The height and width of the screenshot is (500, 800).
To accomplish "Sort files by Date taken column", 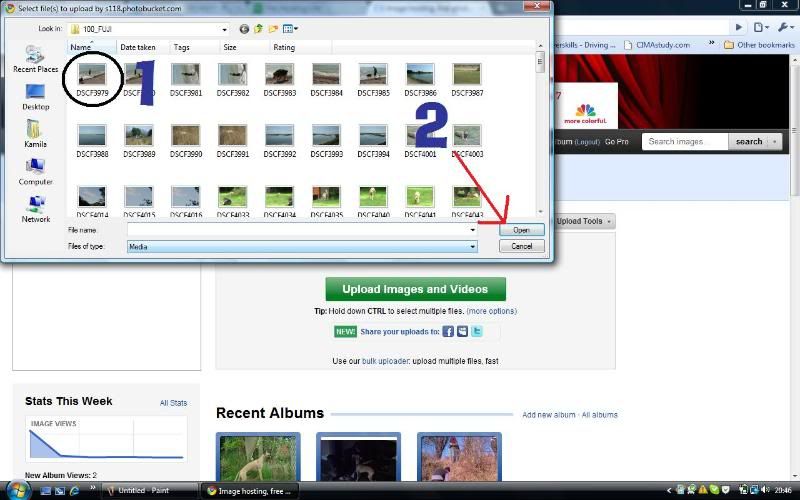I will point(138,47).
